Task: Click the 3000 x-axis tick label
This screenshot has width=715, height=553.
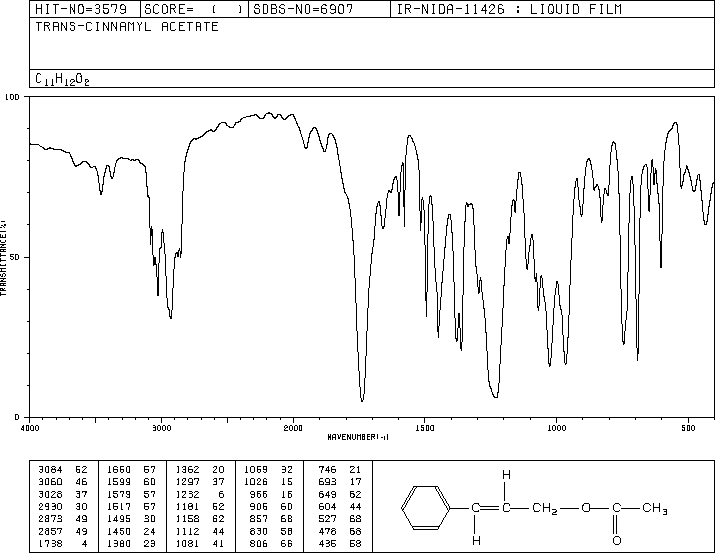Action: point(162,428)
